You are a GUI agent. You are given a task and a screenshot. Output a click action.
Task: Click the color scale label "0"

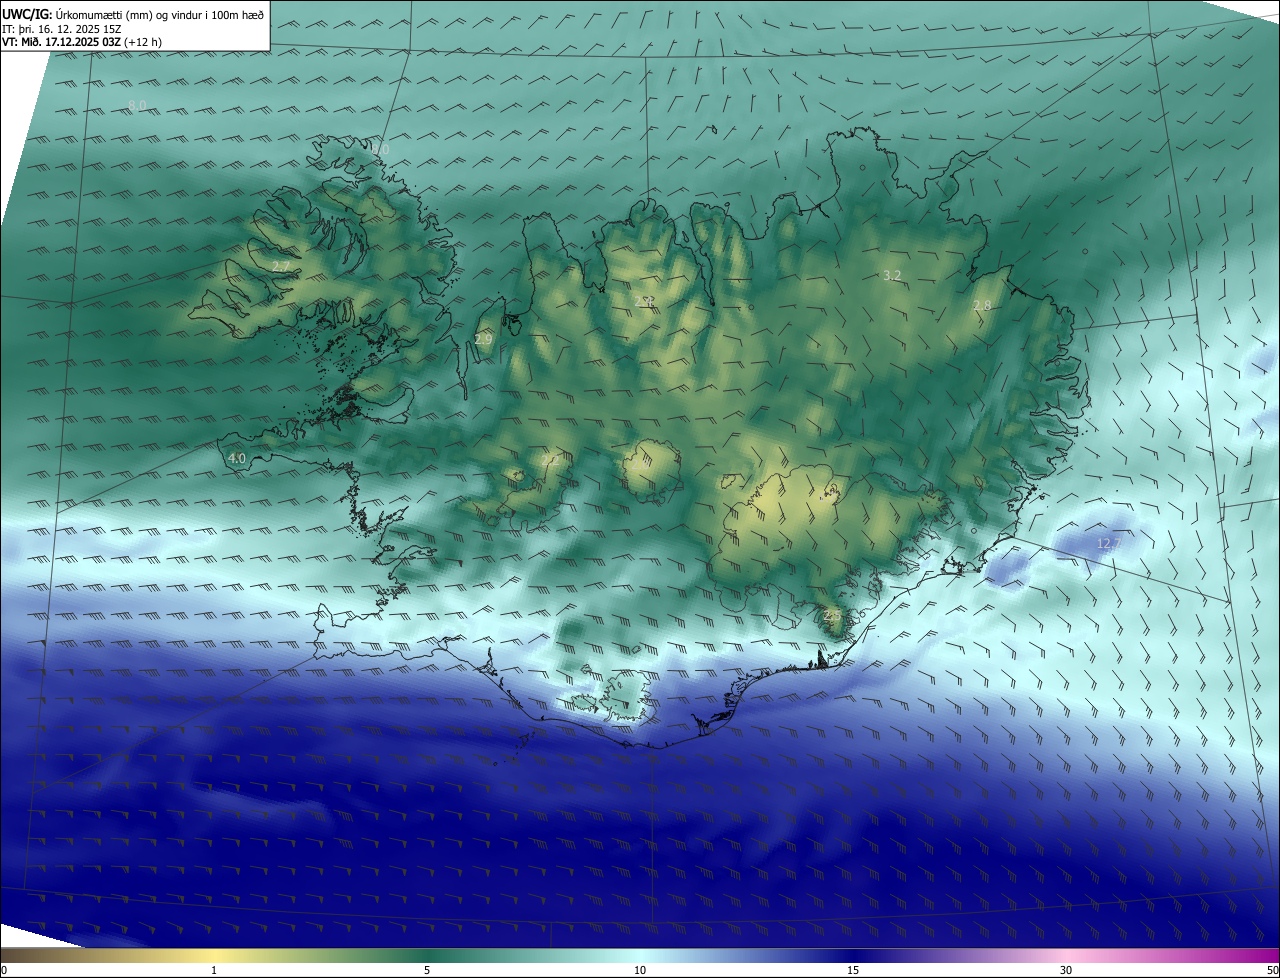(x=4, y=970)
